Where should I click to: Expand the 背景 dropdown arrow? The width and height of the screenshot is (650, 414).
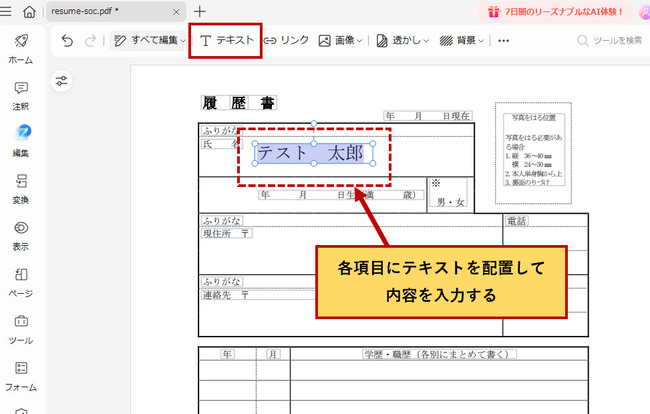coord(481,41)
